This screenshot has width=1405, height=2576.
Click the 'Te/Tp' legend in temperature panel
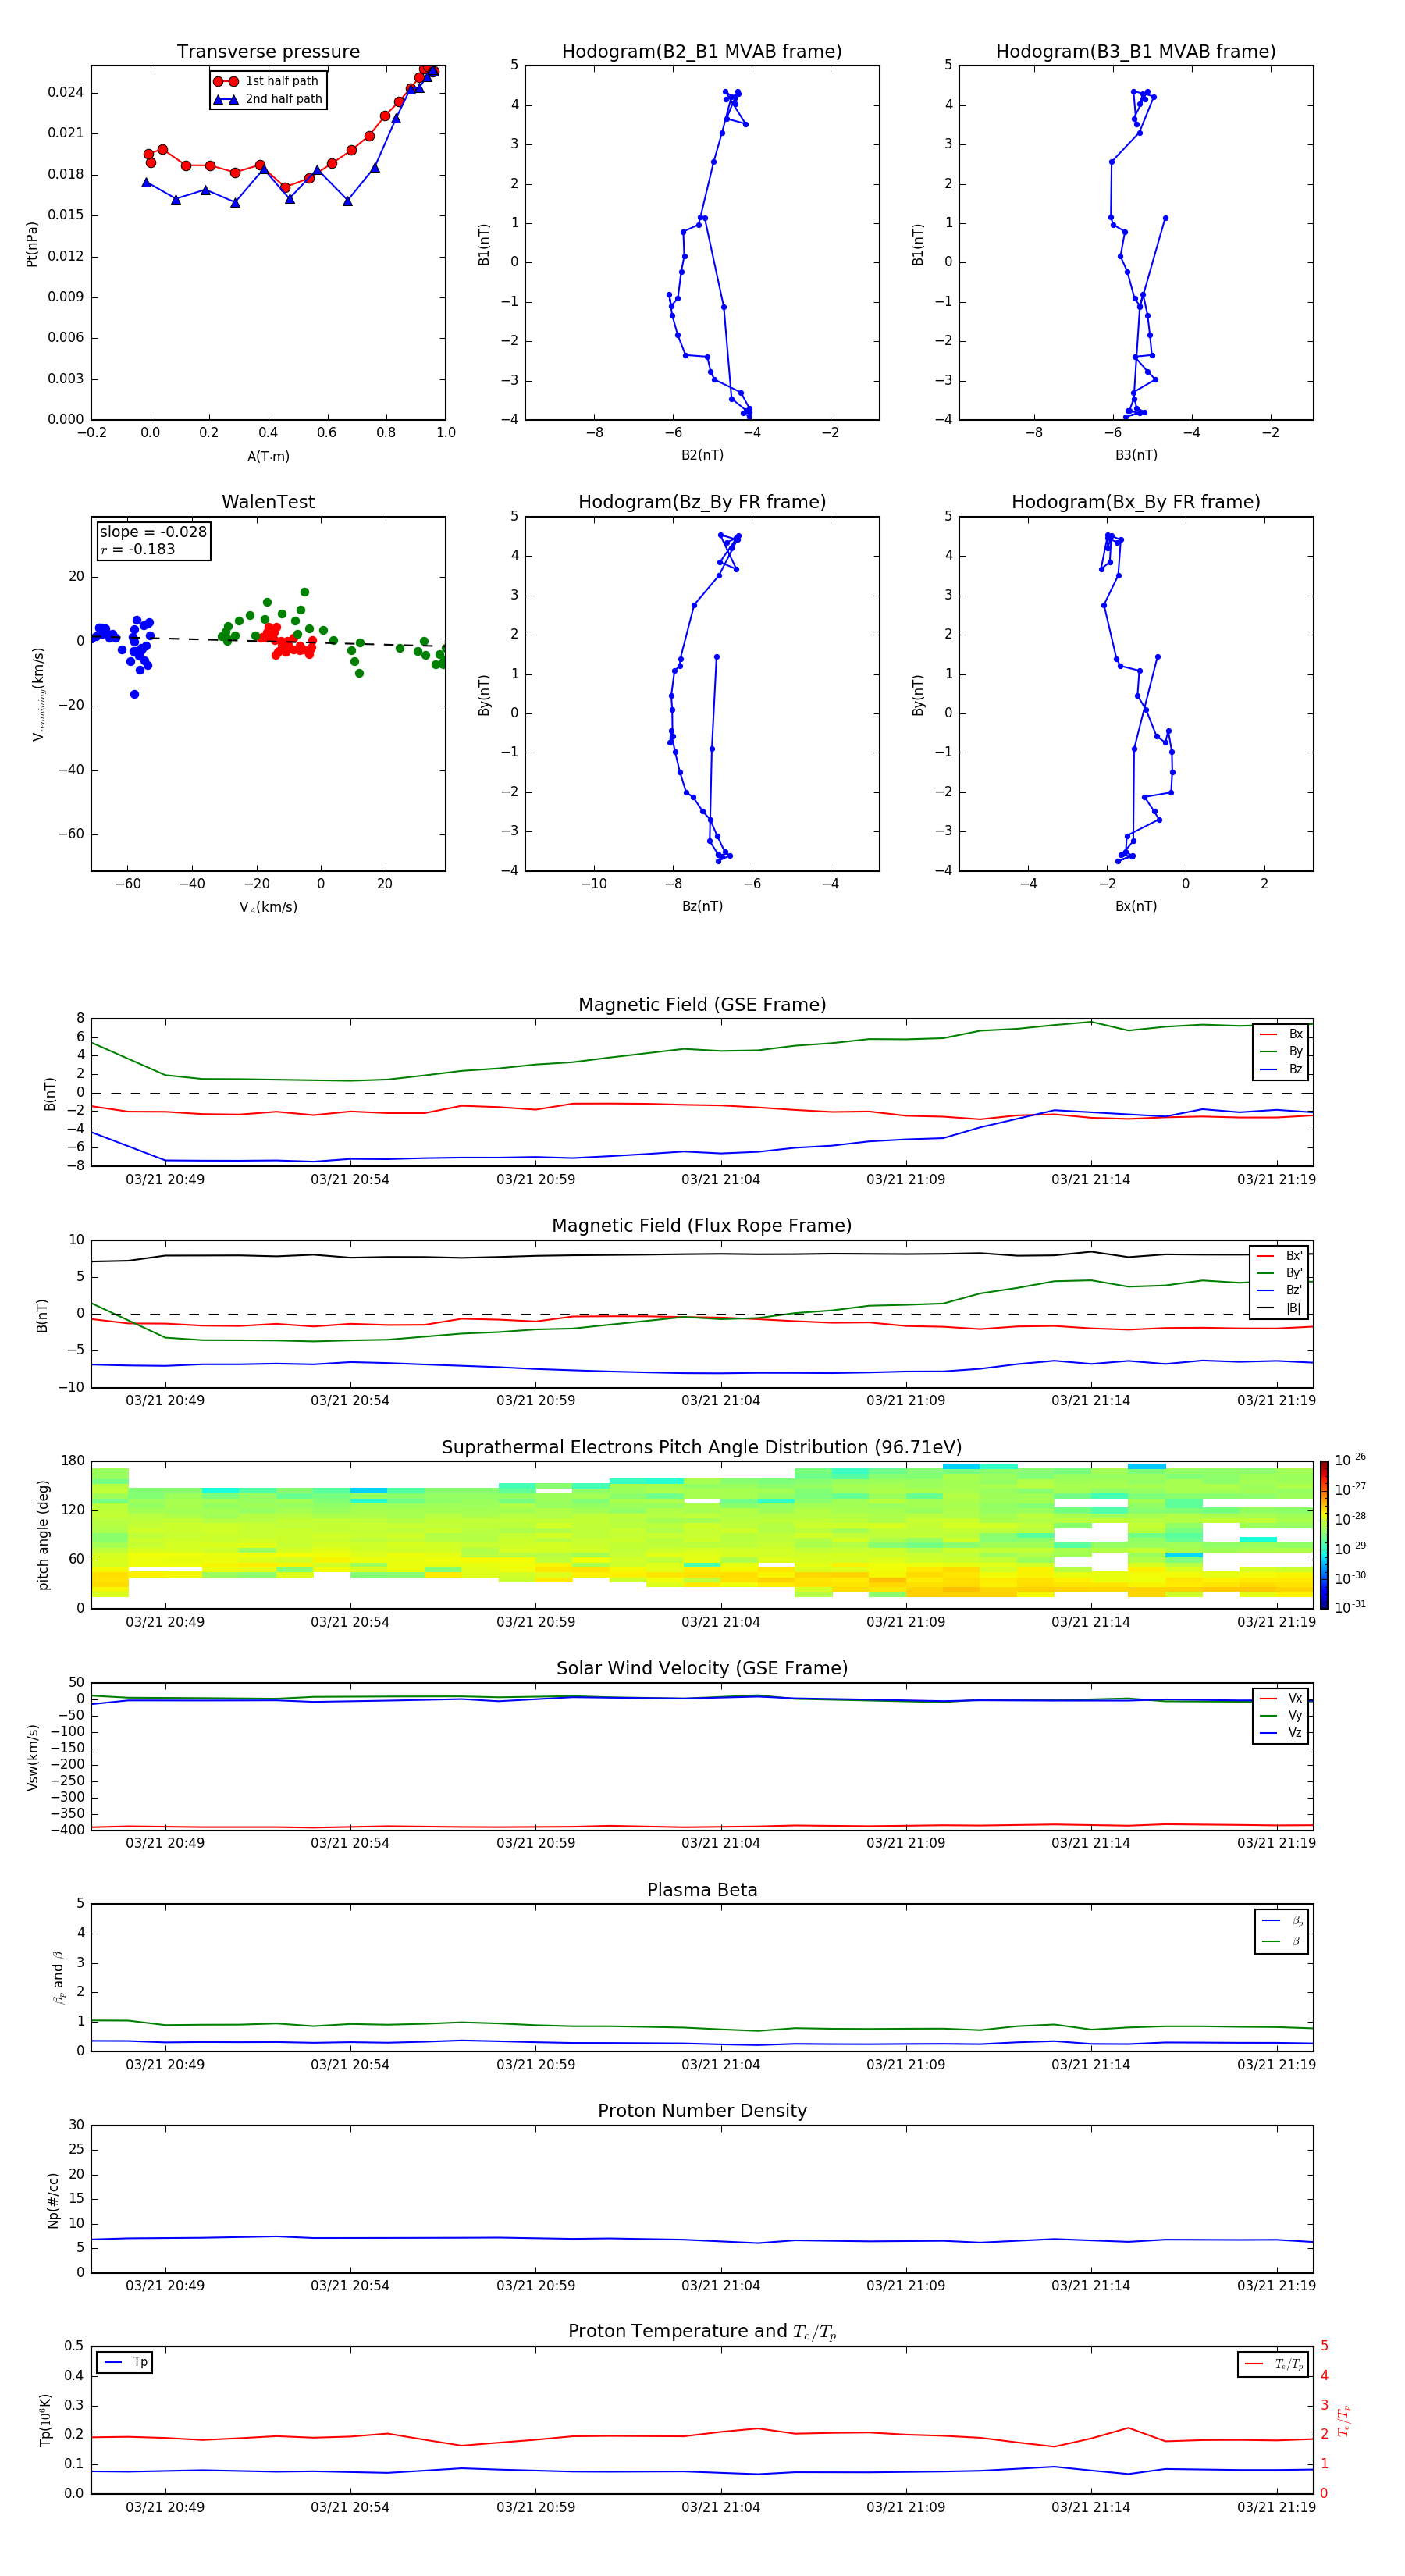click(1289, 2364)
